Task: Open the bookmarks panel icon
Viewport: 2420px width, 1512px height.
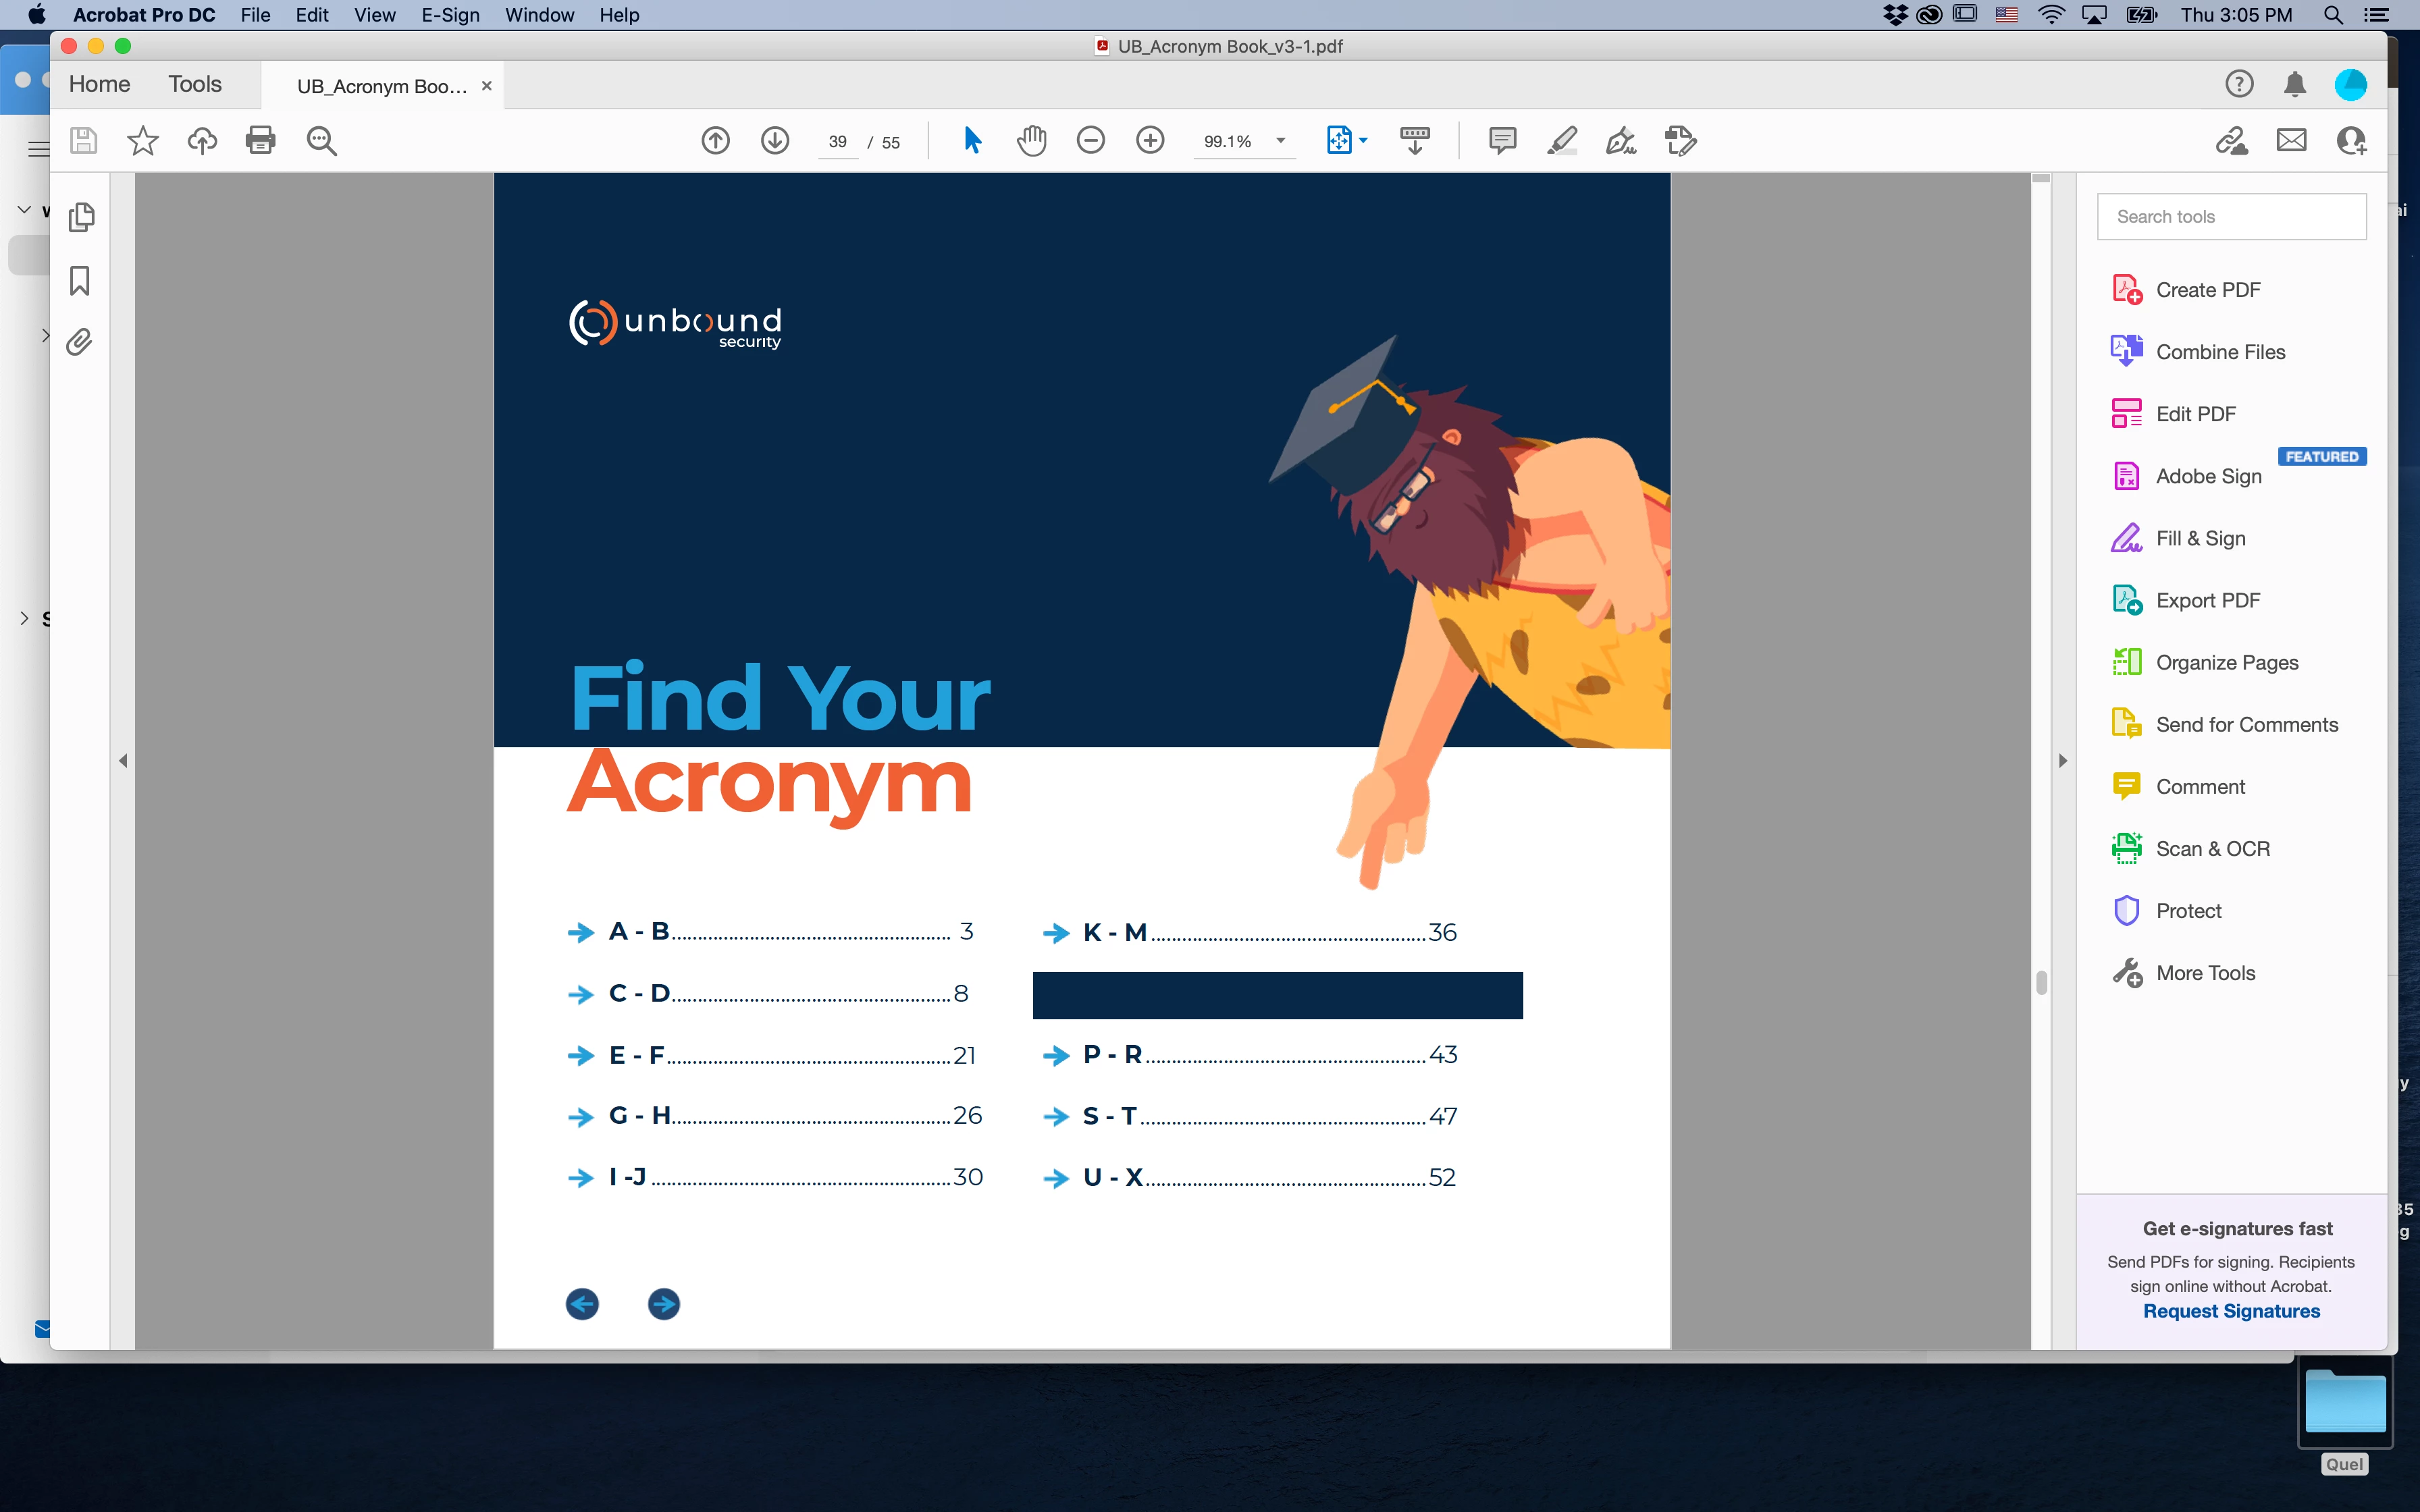Action: click(x=80, y=280)
